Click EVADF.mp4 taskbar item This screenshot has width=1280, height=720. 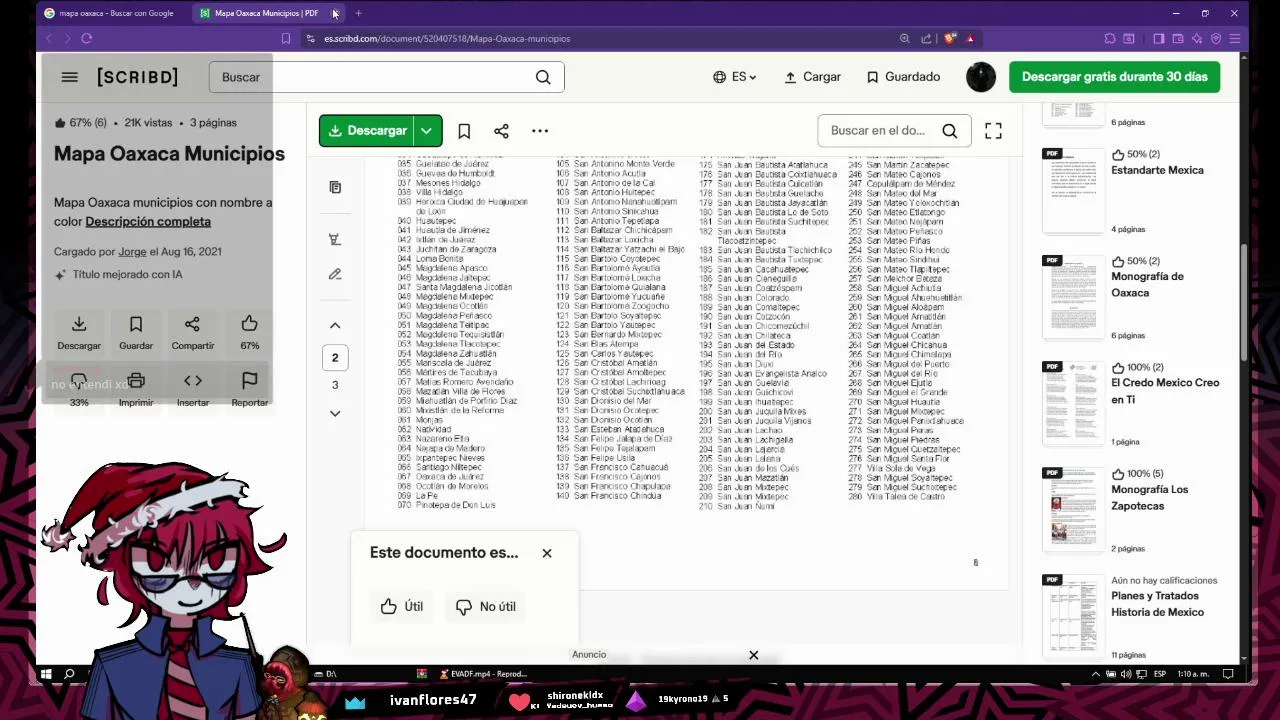point(483,674)
